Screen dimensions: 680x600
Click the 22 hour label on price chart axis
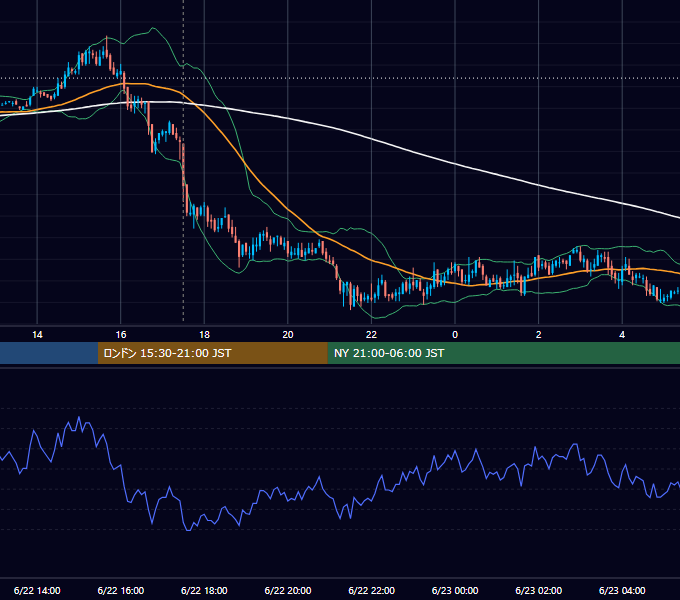coord(371,335)
